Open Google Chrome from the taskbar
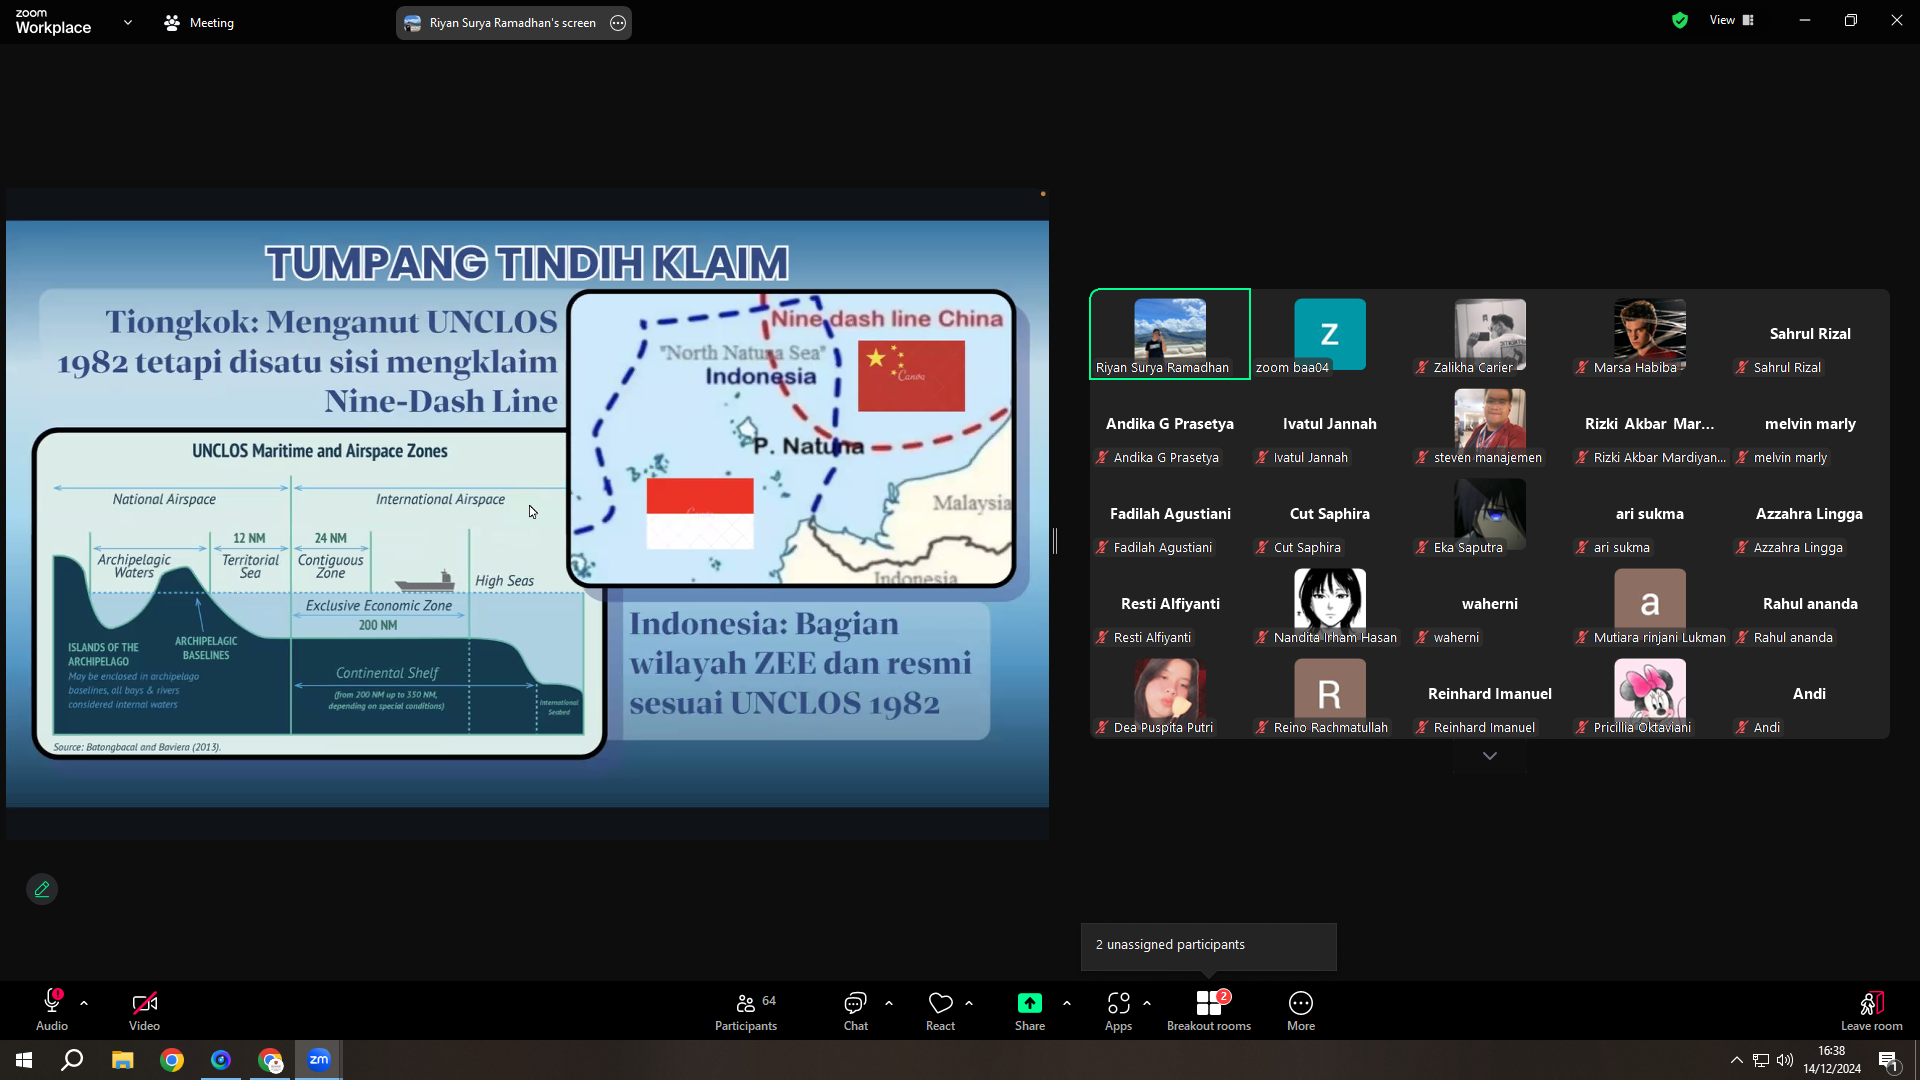This screenshot has height=1080, width=1920. pyautogui.click(x=172, y=1060)
